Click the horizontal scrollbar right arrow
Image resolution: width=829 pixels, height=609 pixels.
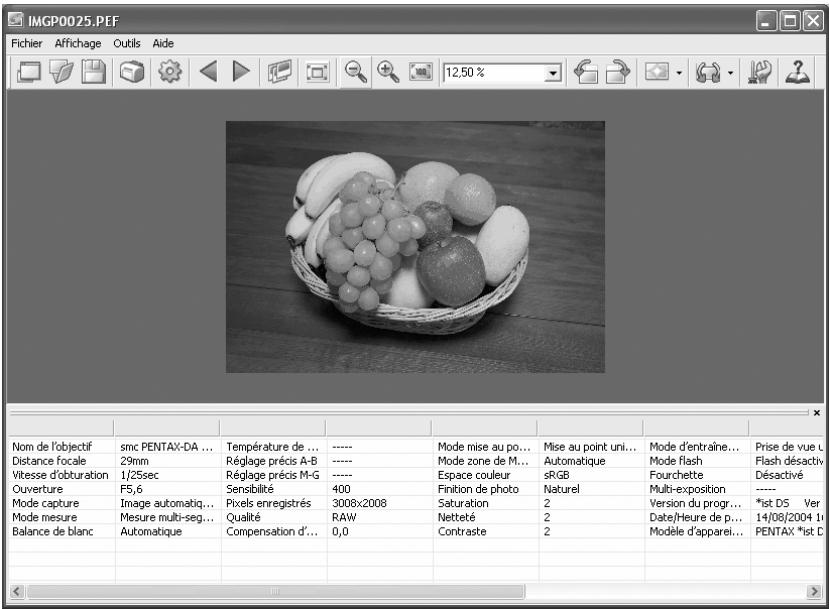814,591
